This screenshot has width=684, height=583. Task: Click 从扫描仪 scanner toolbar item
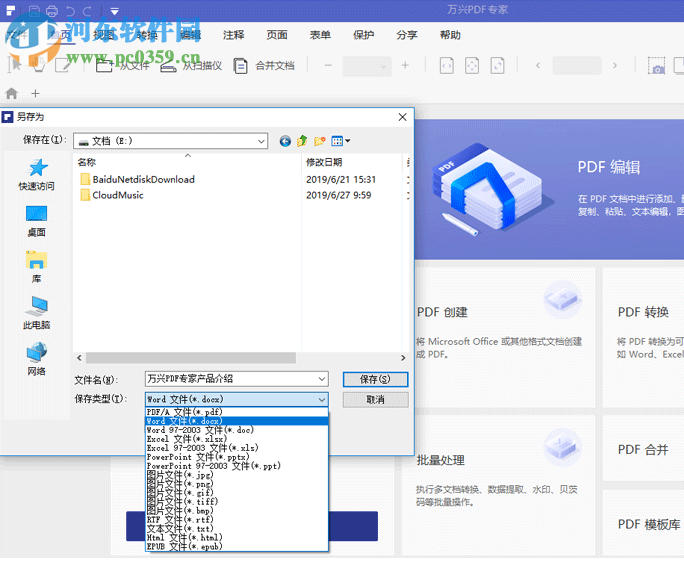click(x=192, y=66)
